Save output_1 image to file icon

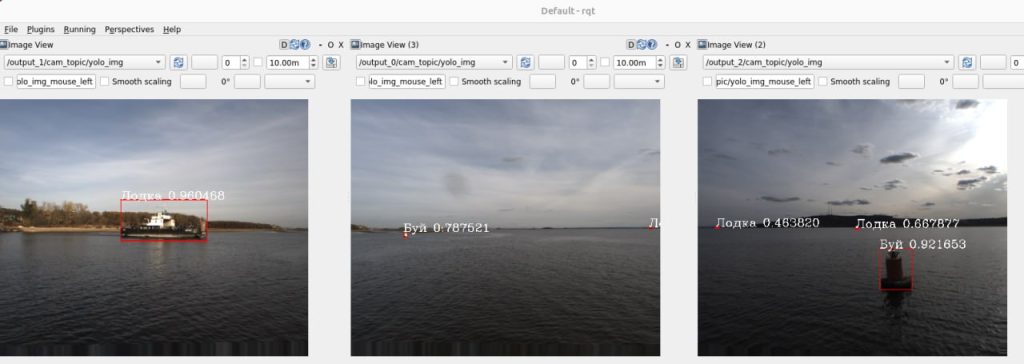(x=332, y=63)
